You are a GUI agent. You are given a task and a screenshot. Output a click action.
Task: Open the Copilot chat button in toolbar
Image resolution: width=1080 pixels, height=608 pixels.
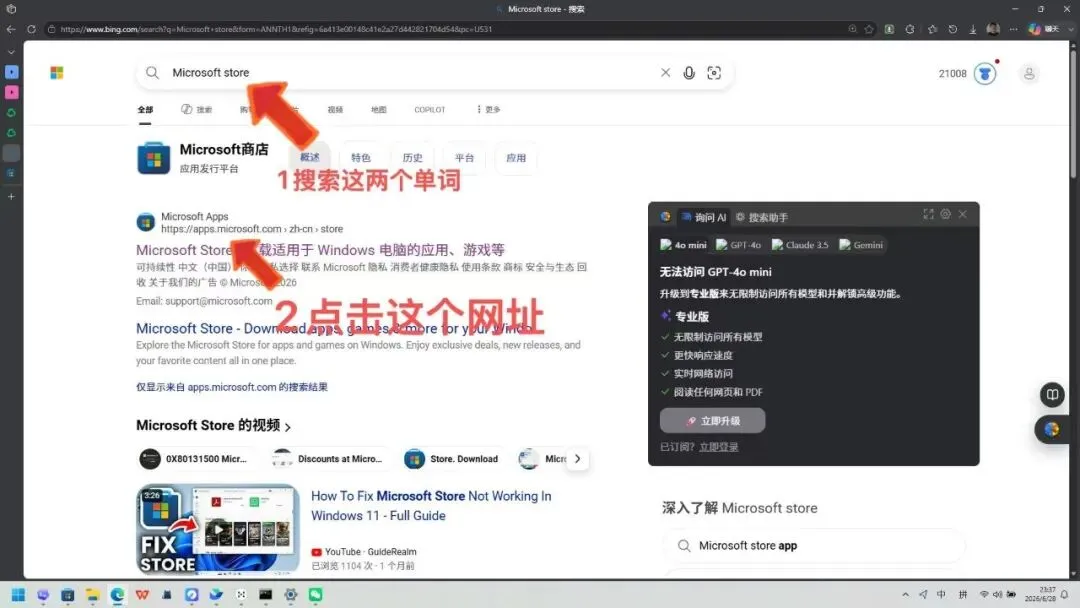click(1043, 29)
